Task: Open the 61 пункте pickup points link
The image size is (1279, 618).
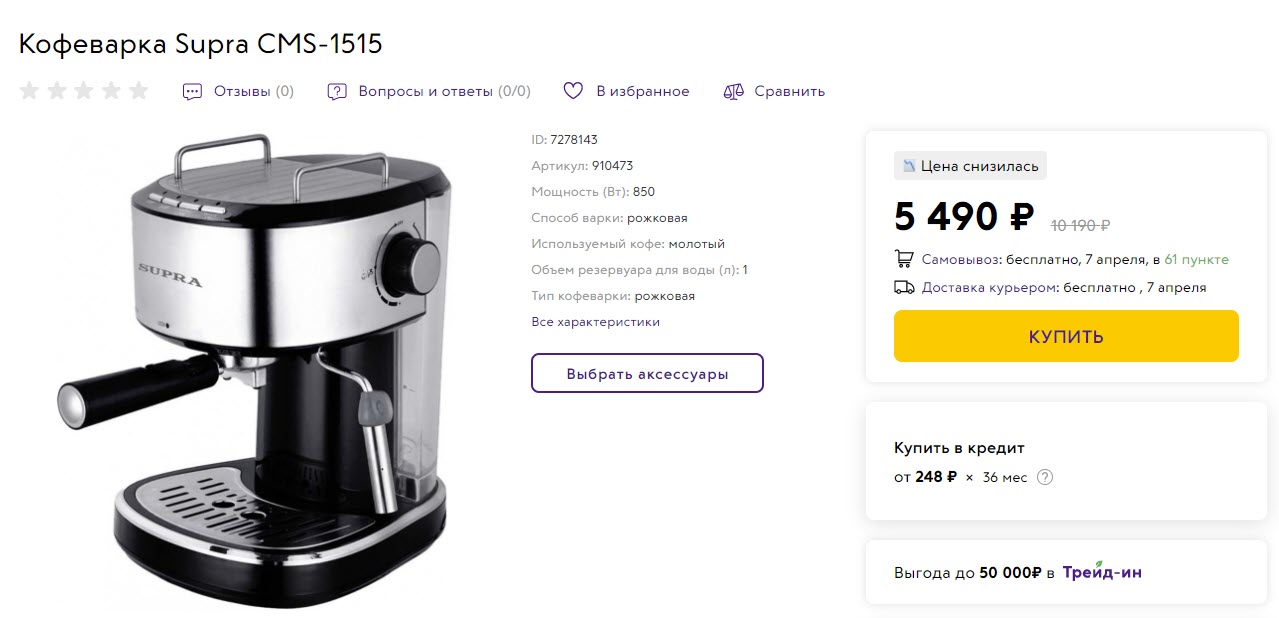Action: click(1197, 259)
